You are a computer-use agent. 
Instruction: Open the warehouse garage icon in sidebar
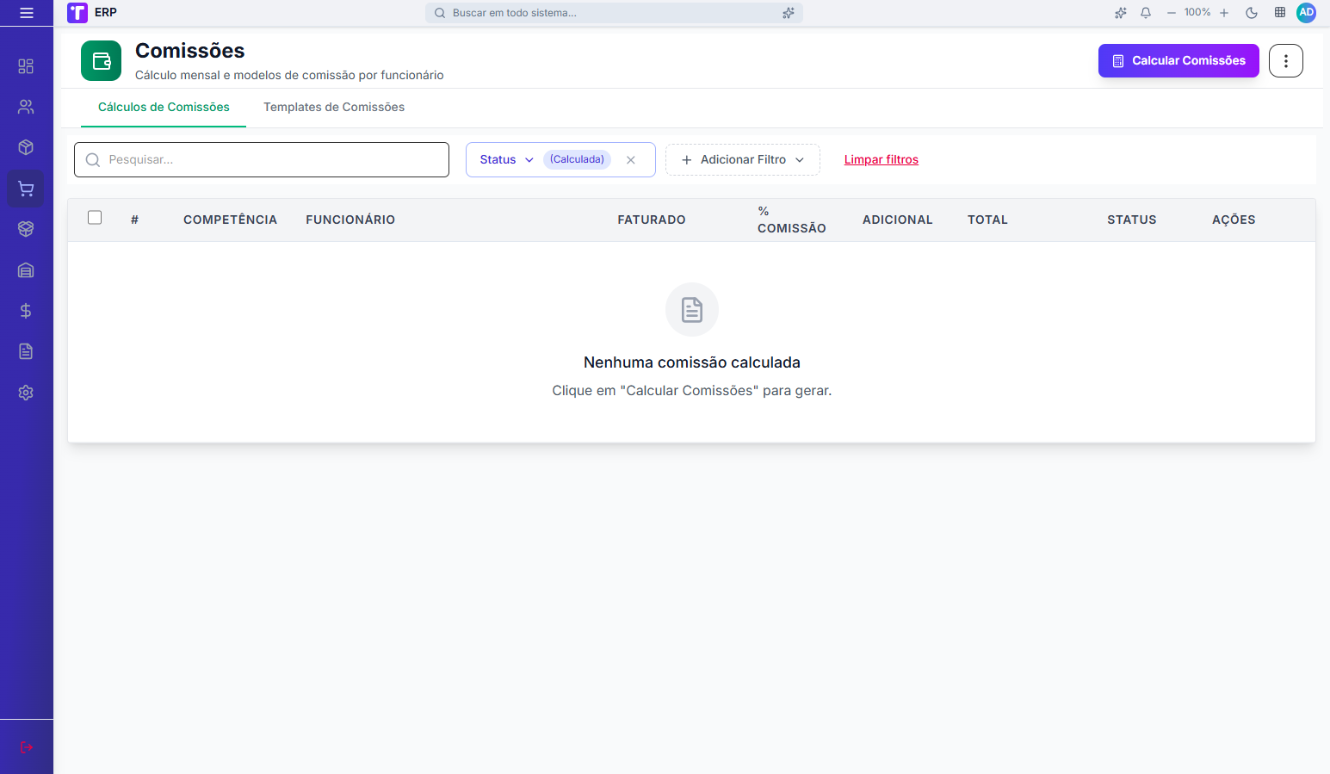(26, 270)
